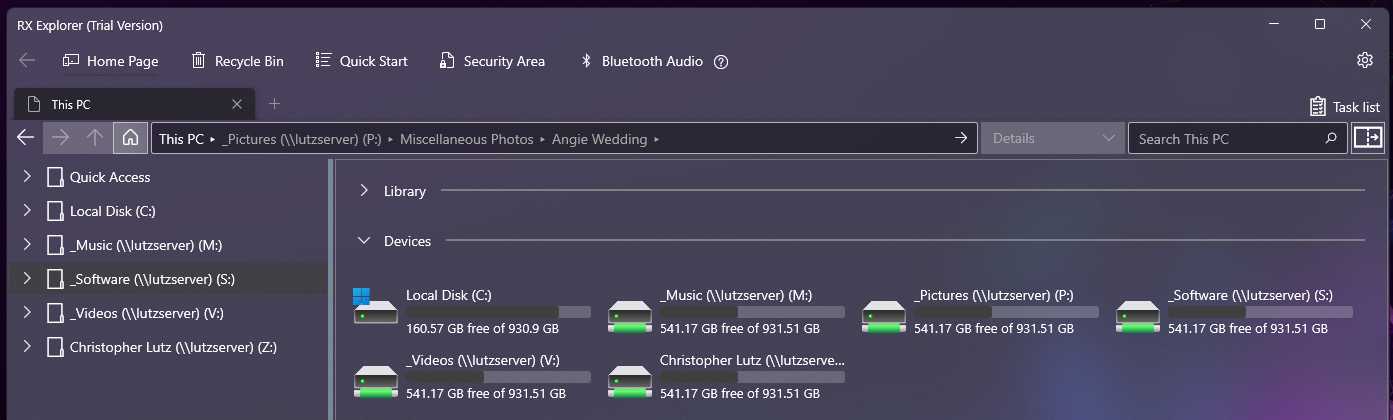Click Local Disk (C:) capacity bar

[x=498, y=312]
